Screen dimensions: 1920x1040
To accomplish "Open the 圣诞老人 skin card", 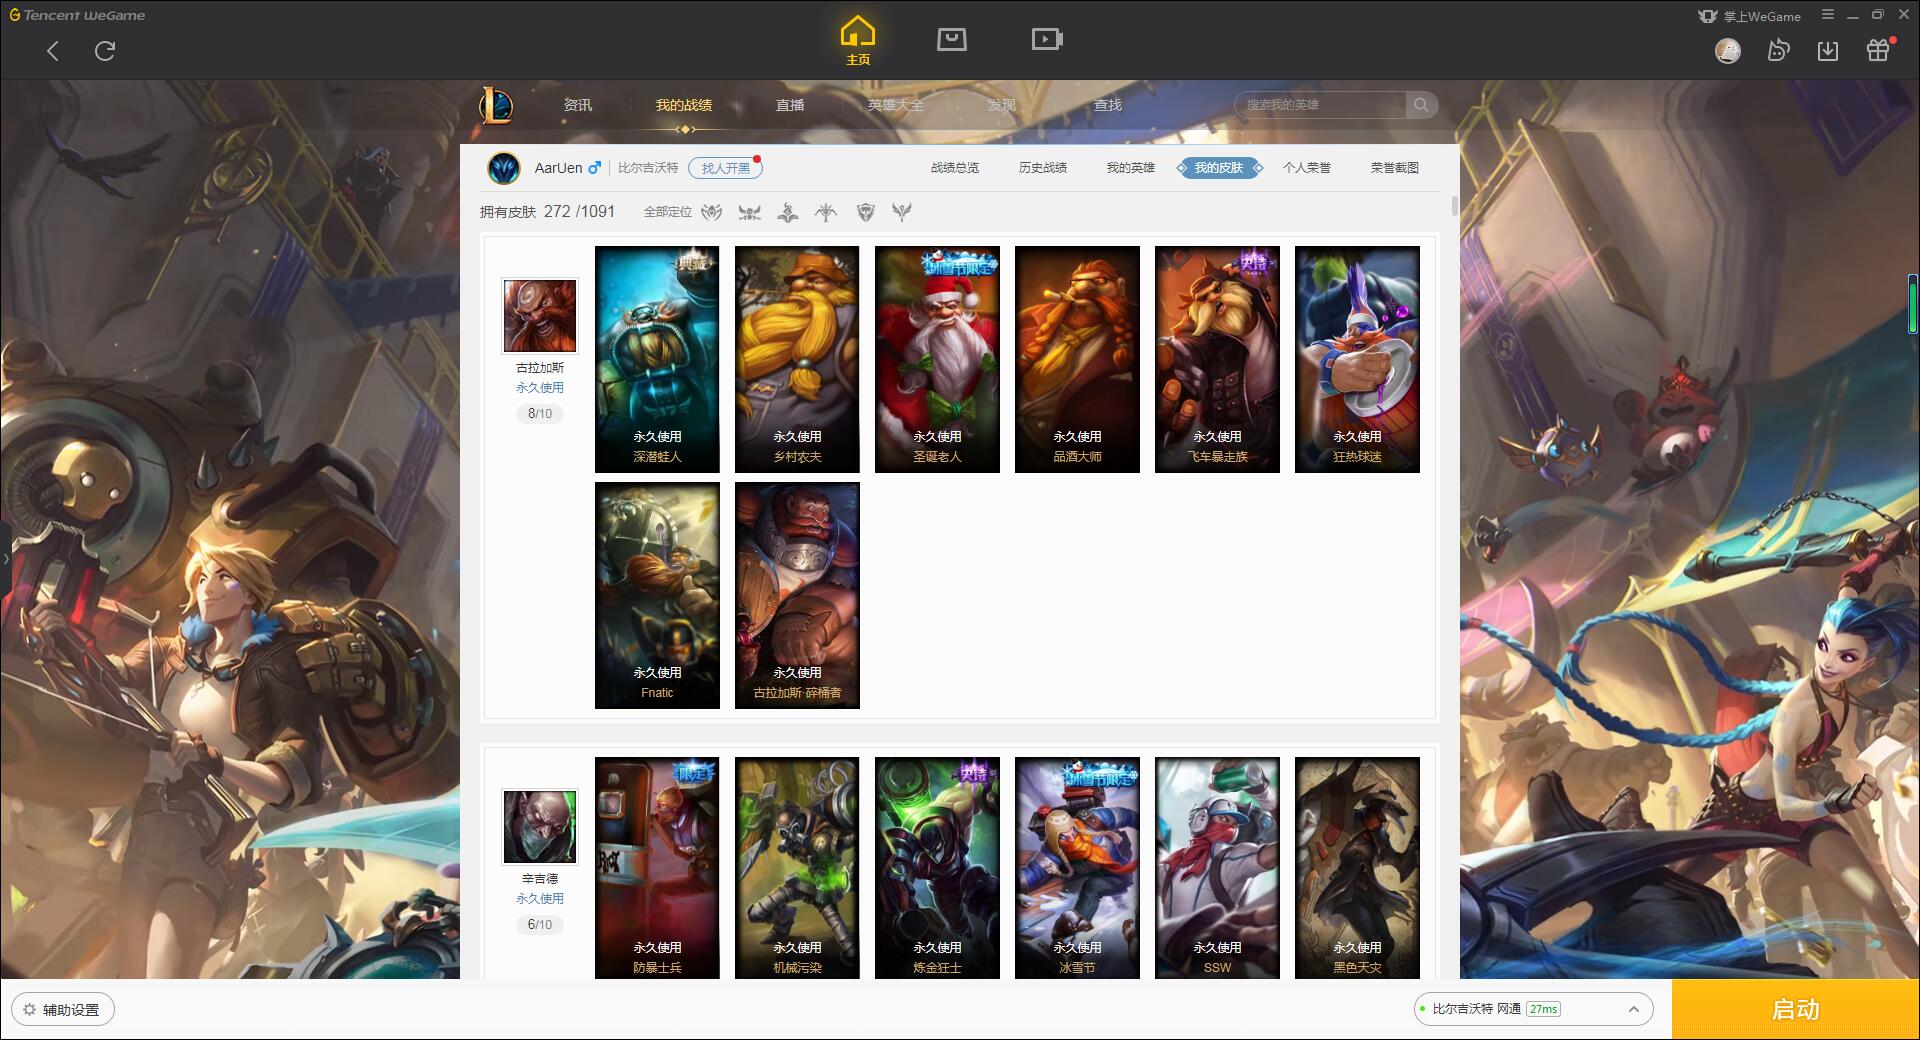I will [x=937, y=359].
